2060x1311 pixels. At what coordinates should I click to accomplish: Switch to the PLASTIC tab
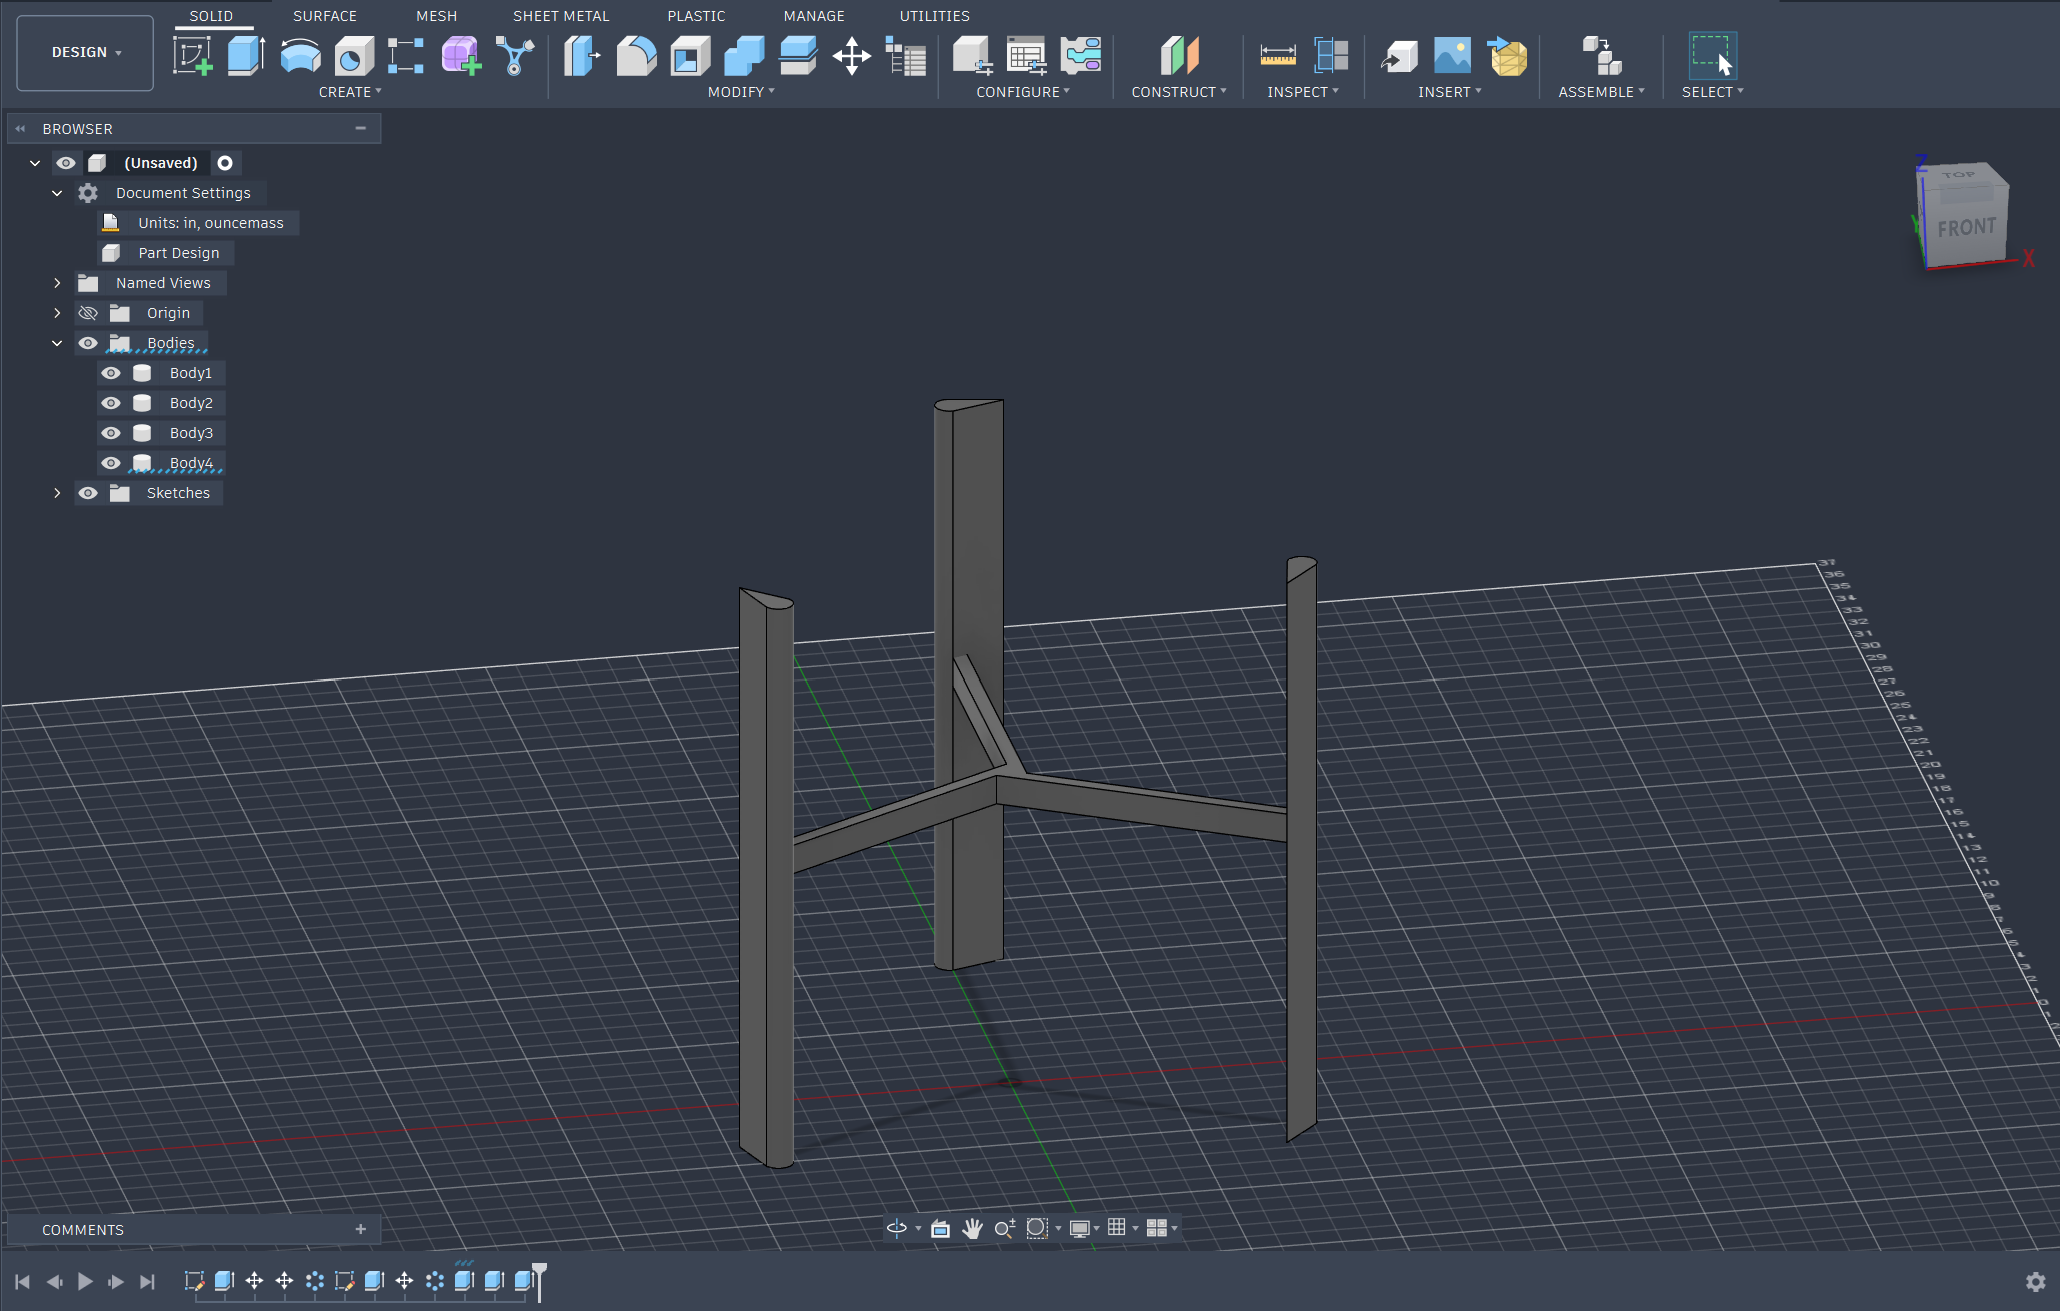(696, 16)
